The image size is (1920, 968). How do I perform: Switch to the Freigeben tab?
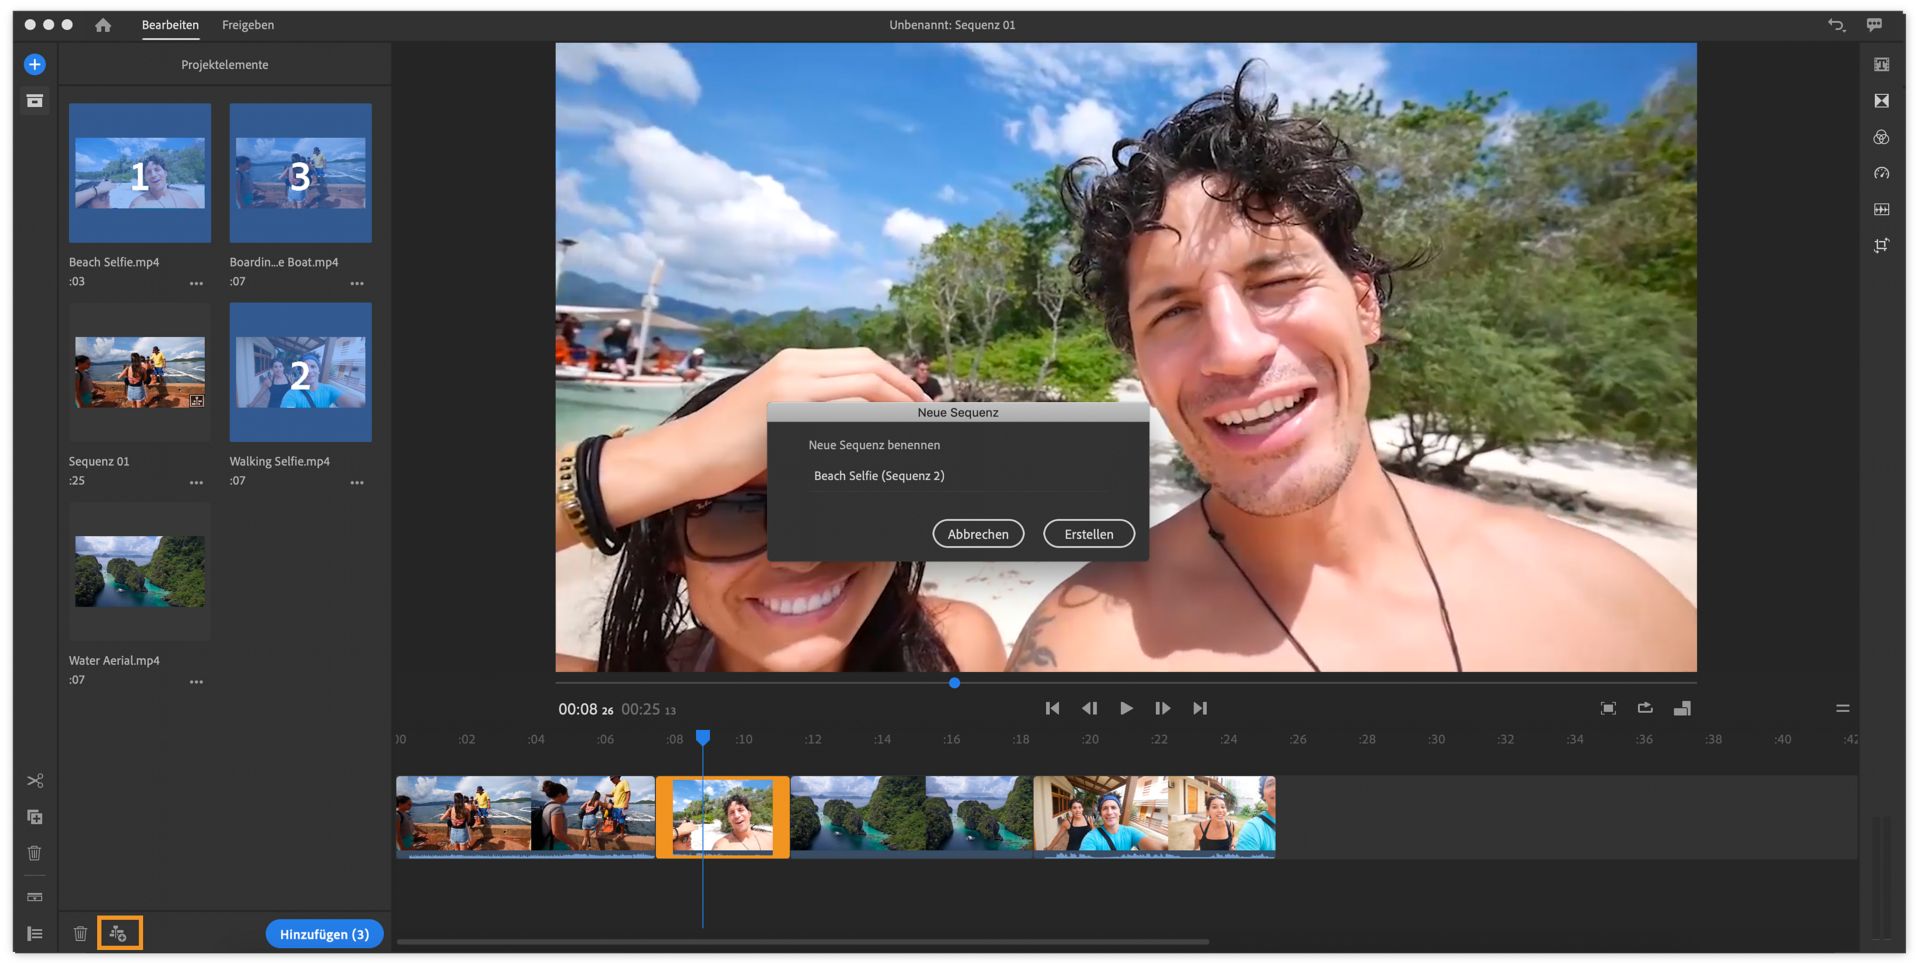(248, 25)
